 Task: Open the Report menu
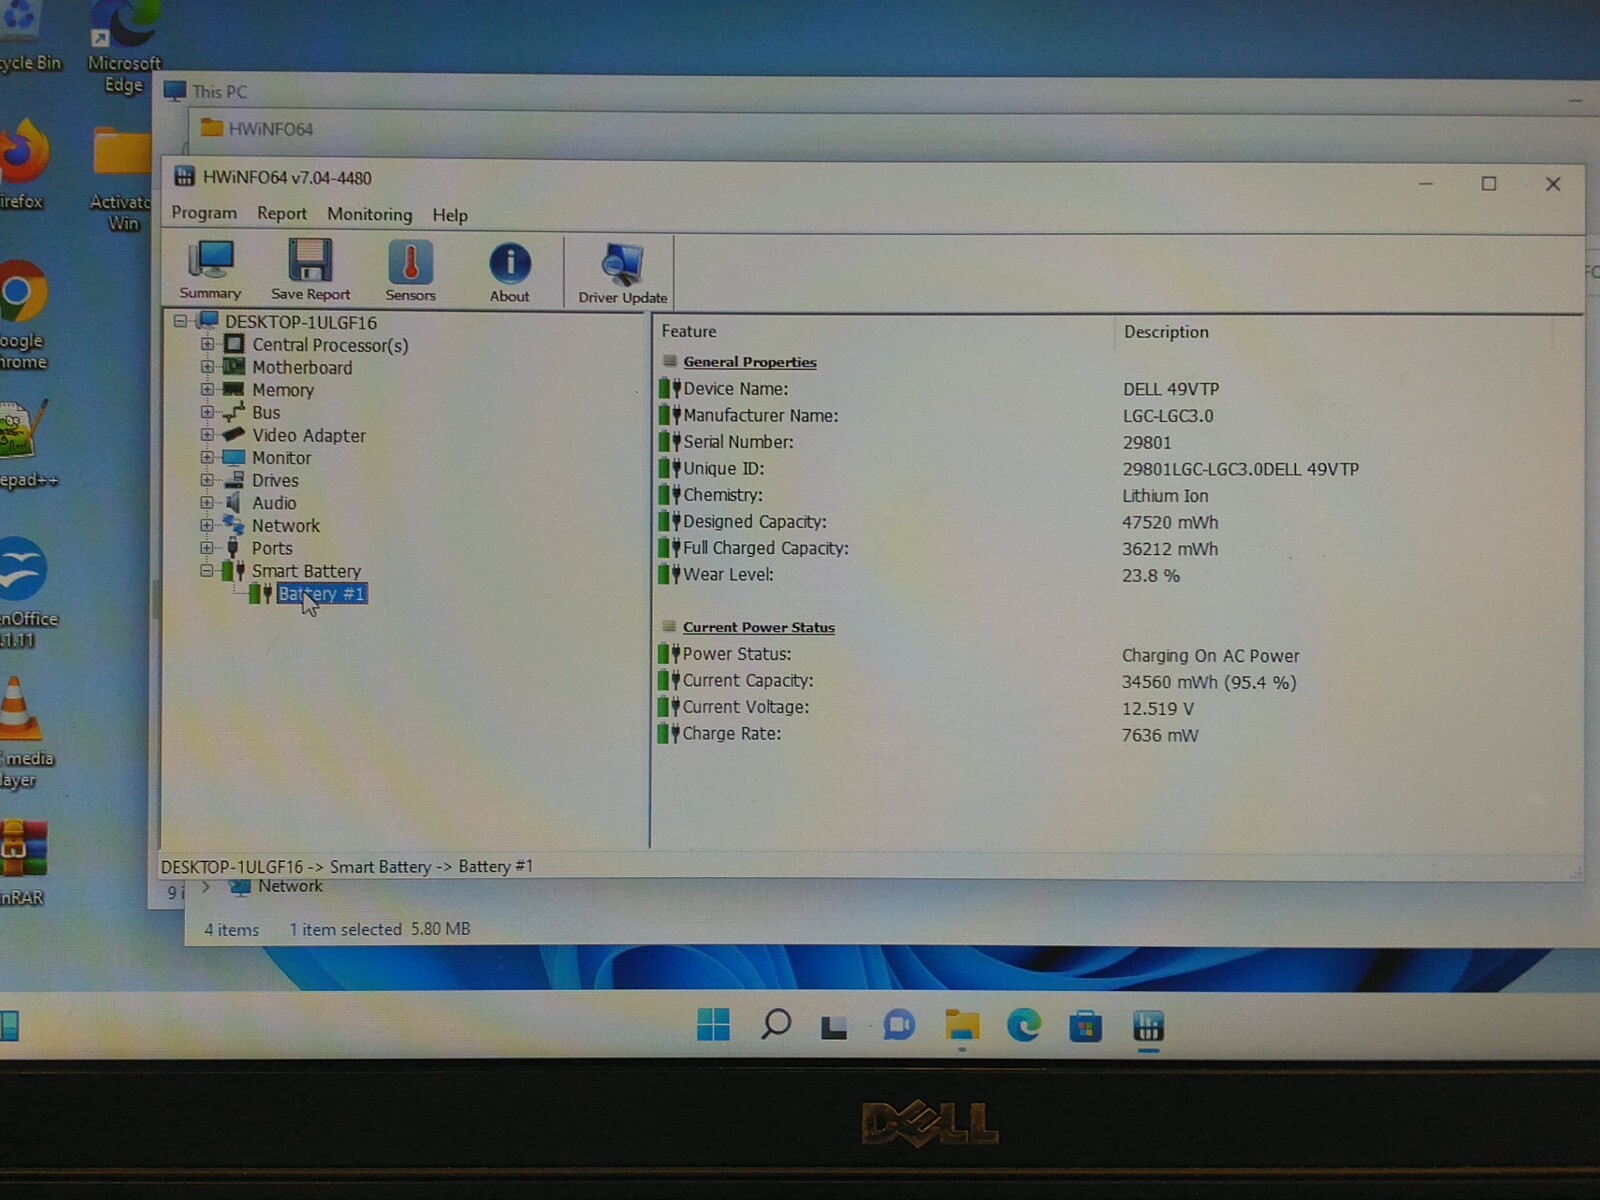tap(282, 213)
